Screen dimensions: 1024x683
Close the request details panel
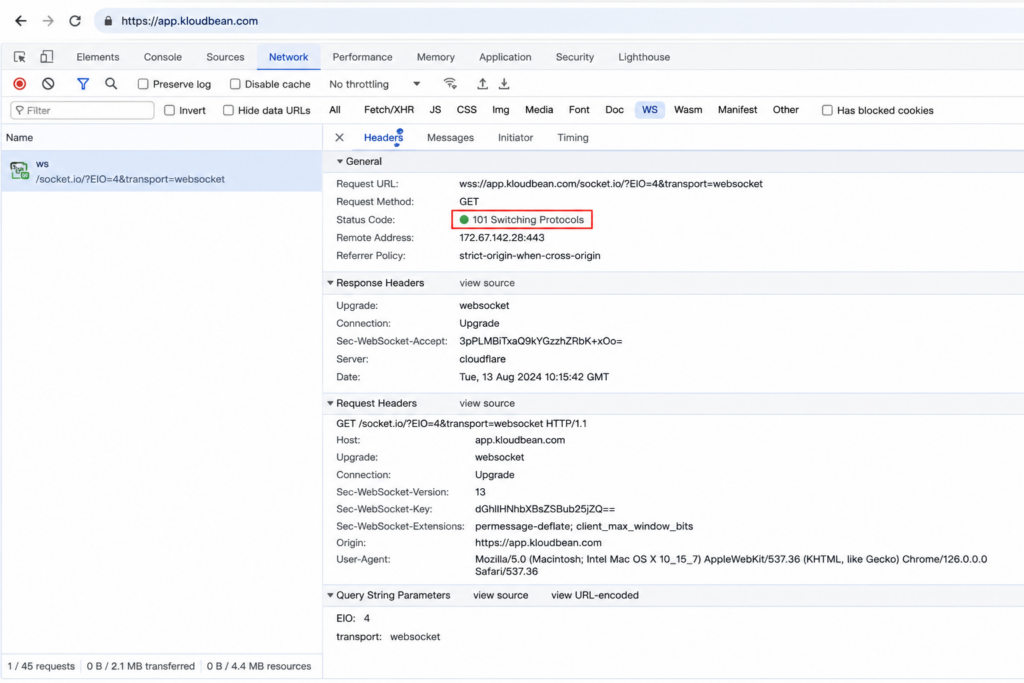tap(340, 137)
